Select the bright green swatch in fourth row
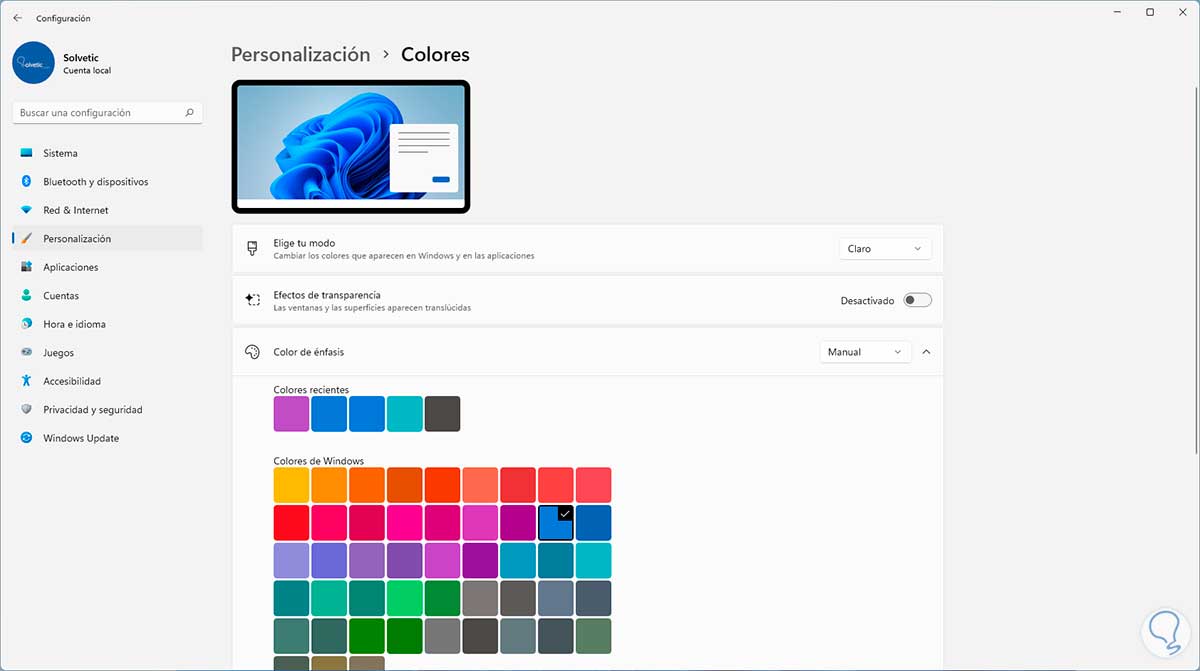1200x671 pixels. click(405, 599)
